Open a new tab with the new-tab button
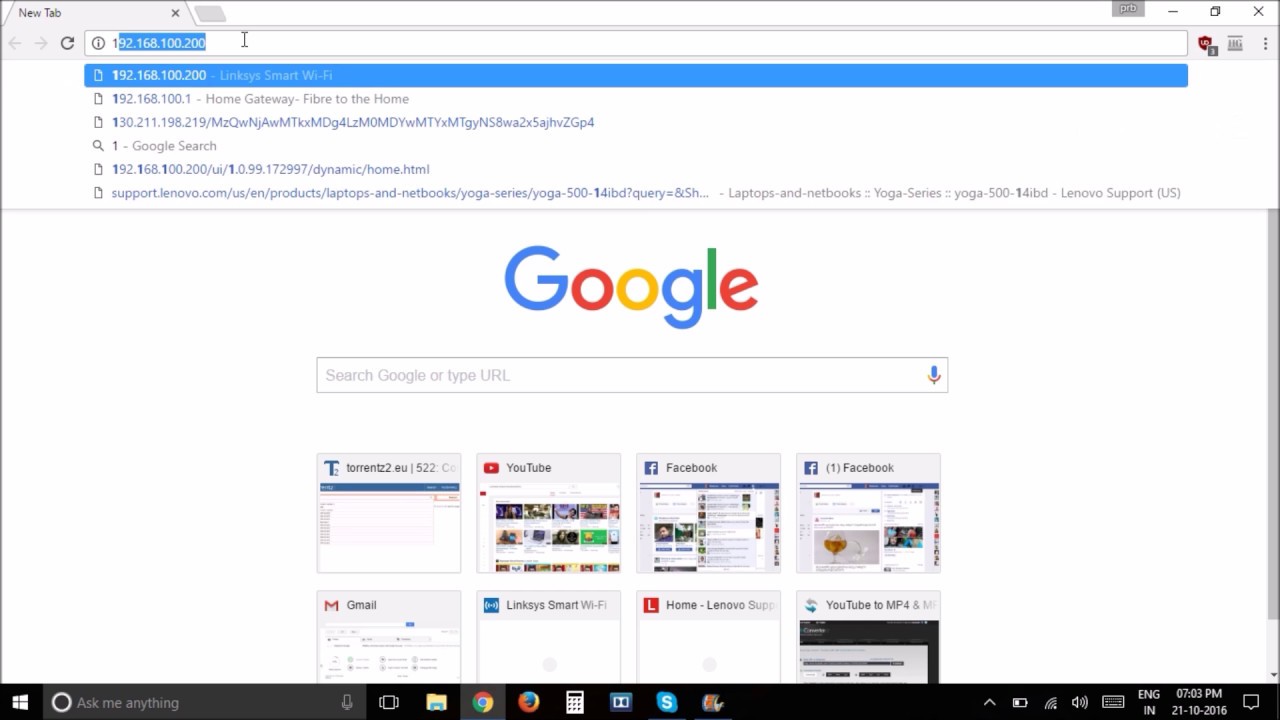The width and height of the screenshot is (1280, 720). (210, 13)
